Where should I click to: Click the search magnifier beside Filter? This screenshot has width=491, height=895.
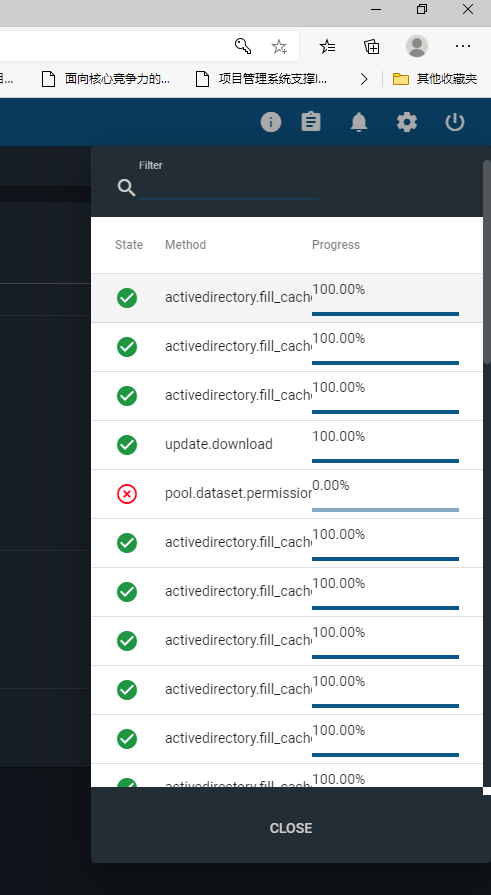click(x=126, y=187)
